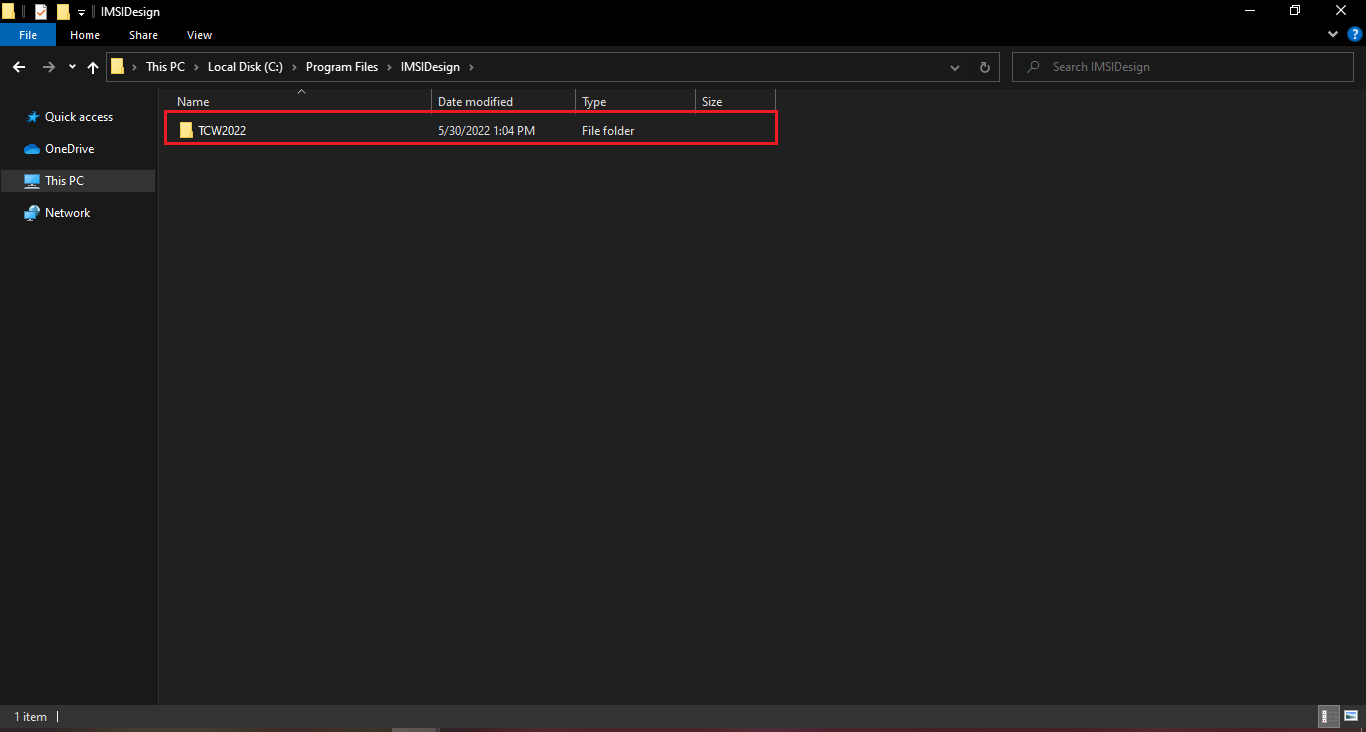The width and height of the screenshot is (1366, 732).
Task: Switch to the Home ribbon tab
Action: pos(85,35)
